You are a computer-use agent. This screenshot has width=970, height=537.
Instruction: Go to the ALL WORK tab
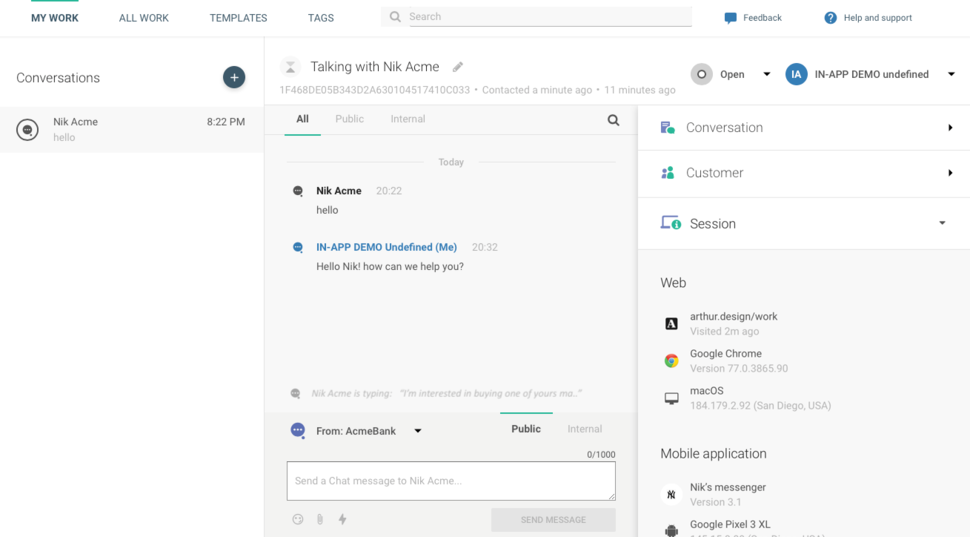point(144,18)
